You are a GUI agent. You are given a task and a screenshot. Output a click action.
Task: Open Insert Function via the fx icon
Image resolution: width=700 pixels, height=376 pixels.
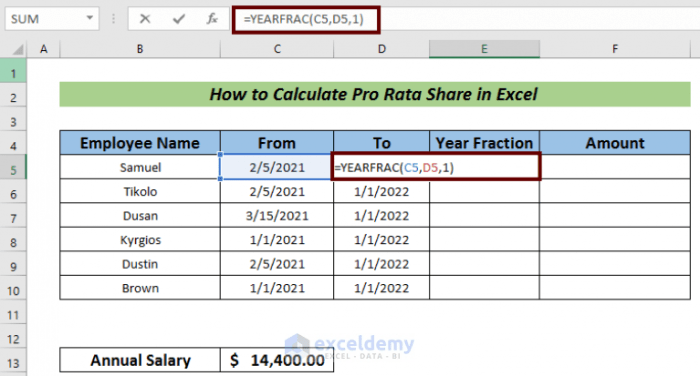[x=212, y=19]
